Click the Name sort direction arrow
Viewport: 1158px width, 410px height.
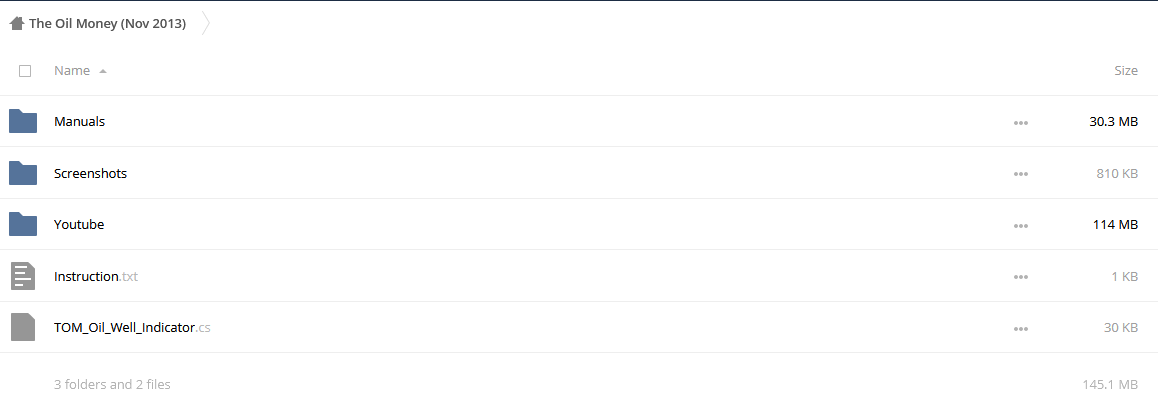pyautogui.click(x=103, y=72)
